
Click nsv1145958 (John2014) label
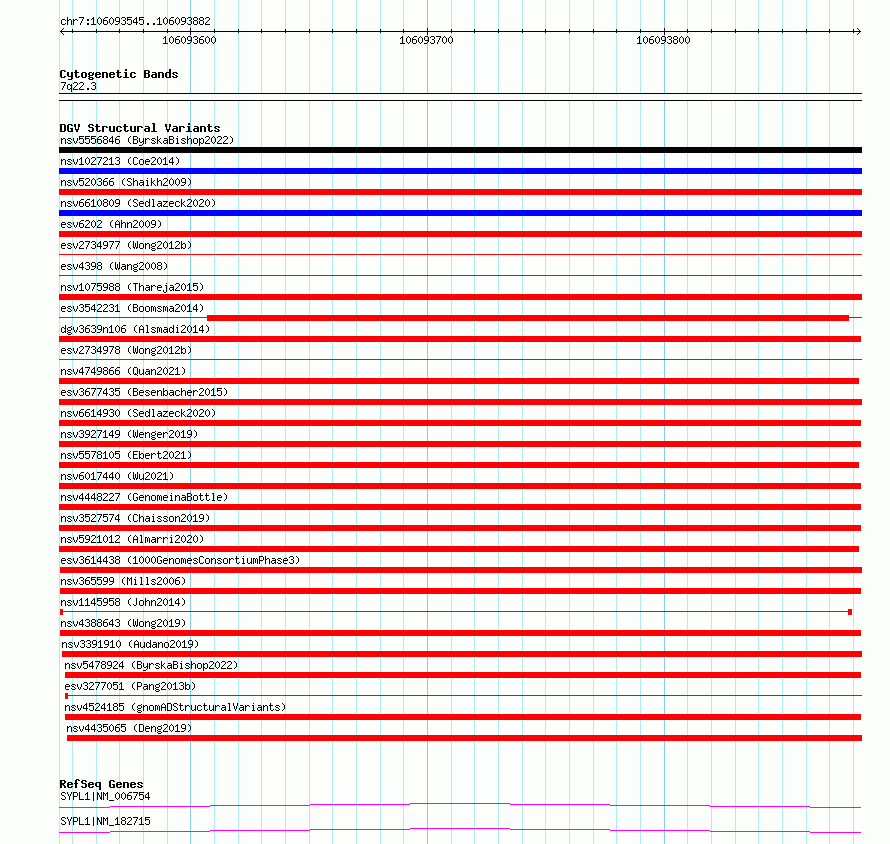[123, 602]
